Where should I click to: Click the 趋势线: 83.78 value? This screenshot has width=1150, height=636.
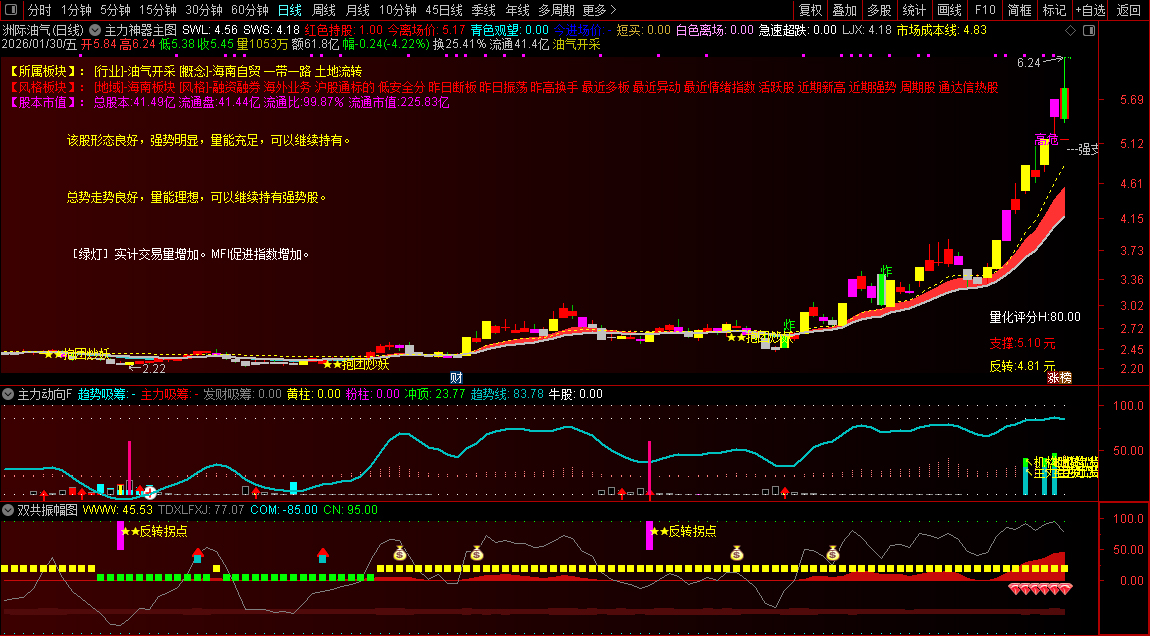point(507,394)
